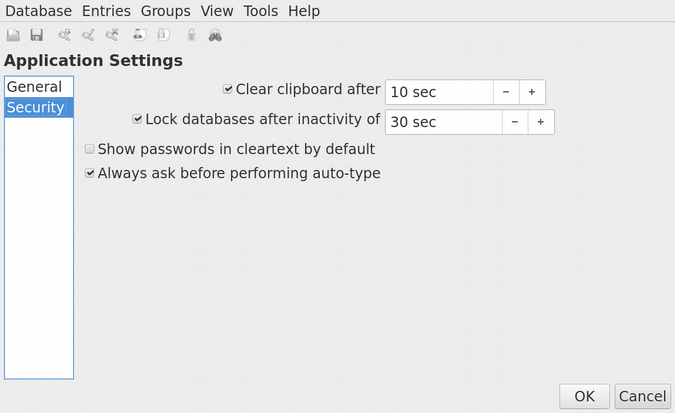Open the Entries menu
Screen dimensions: 675x413
(x=106, y=11)
